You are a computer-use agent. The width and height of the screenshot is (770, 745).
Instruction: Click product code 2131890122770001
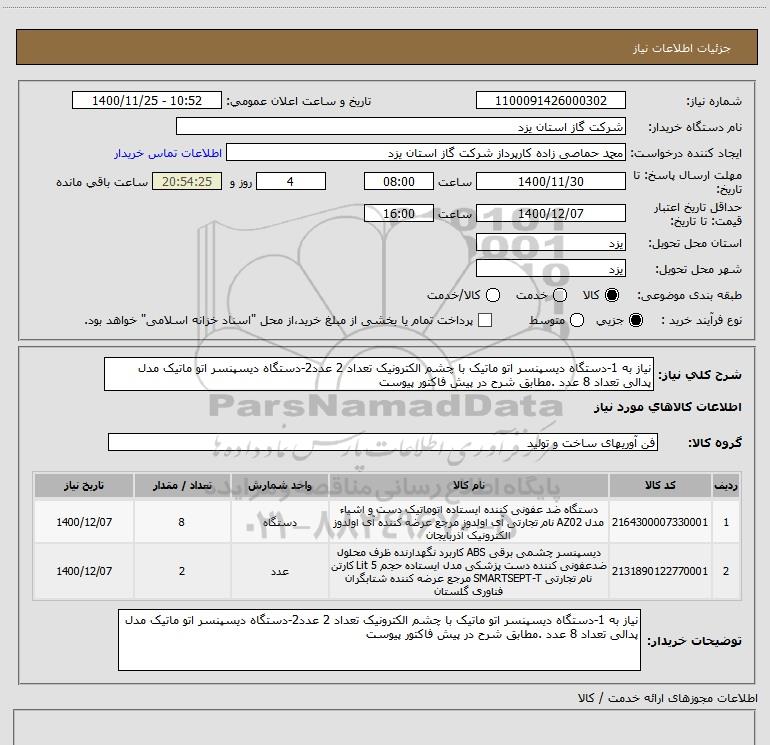tap(660, 571)
